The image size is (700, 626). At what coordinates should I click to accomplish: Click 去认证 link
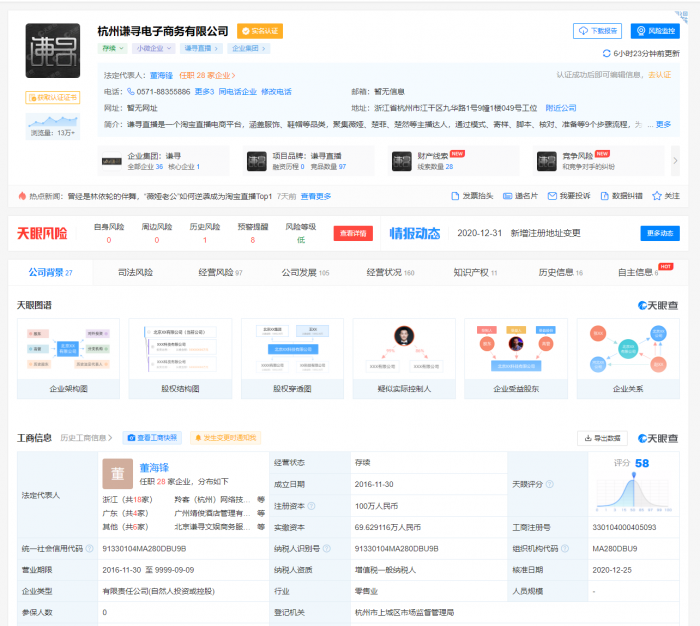[659, 75]
